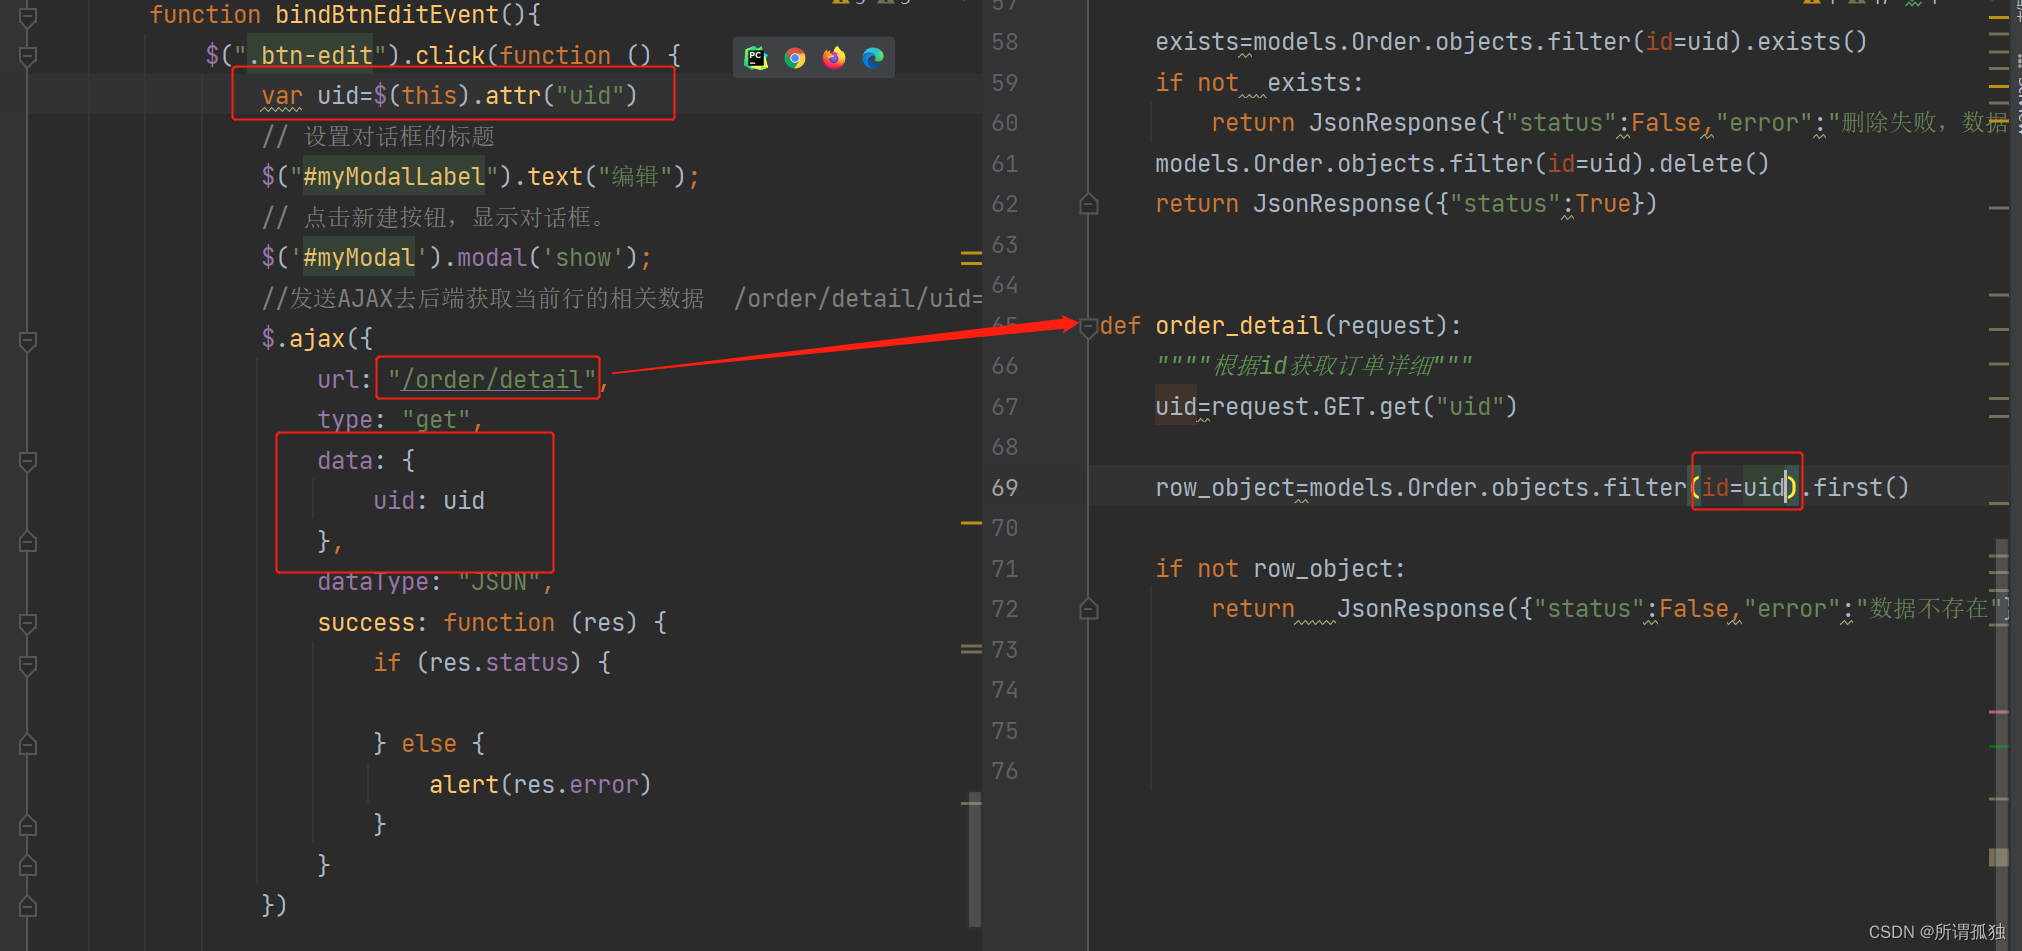Click the $('#myModal').modal('show') line
Viewport: 2022px width, 951px height.
[x=456, y=258]
